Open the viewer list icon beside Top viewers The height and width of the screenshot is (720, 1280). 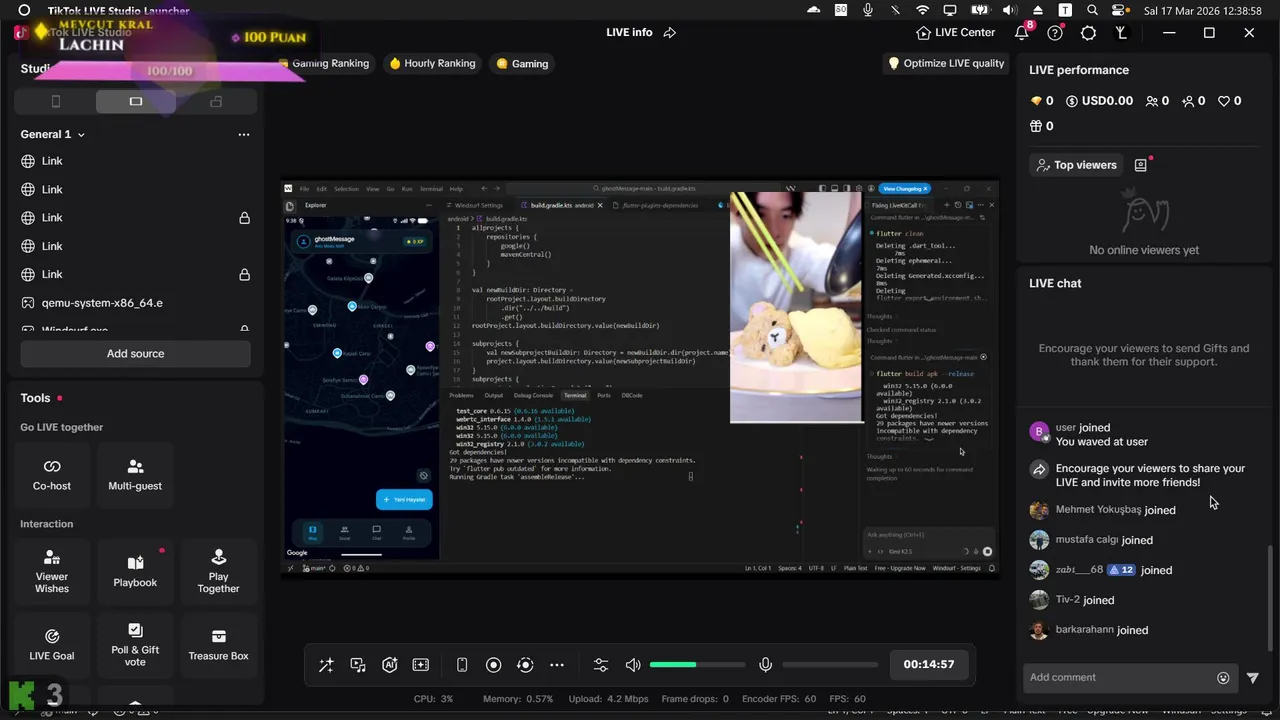1141,165
